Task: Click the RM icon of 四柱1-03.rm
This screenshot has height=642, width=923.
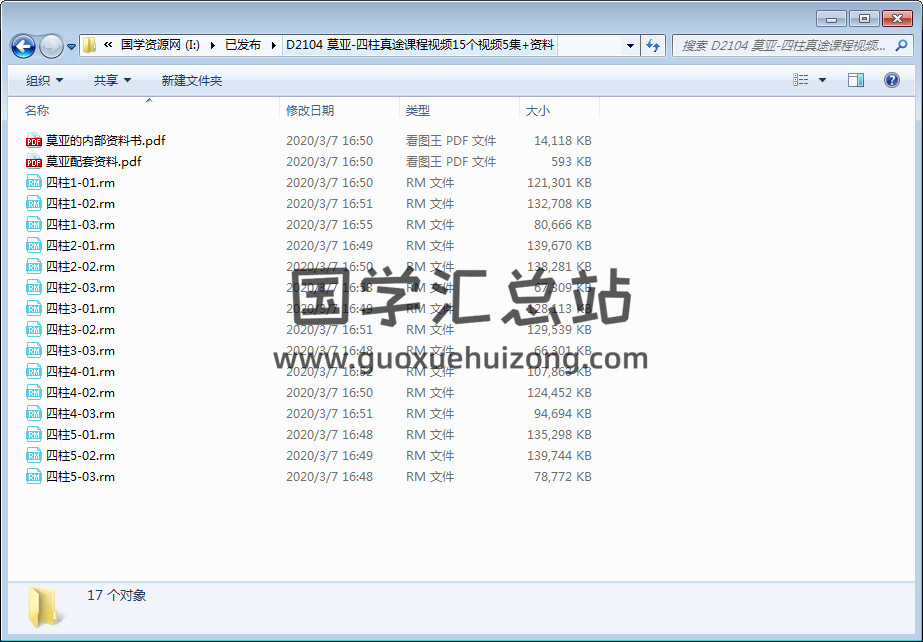Action: click(34, 225)
